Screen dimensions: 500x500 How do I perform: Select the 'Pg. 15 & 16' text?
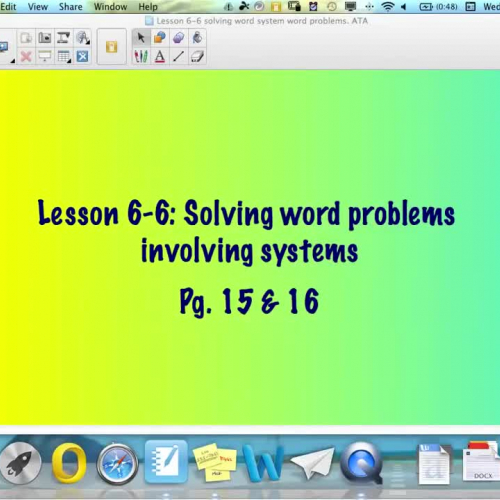pos(249,302)
